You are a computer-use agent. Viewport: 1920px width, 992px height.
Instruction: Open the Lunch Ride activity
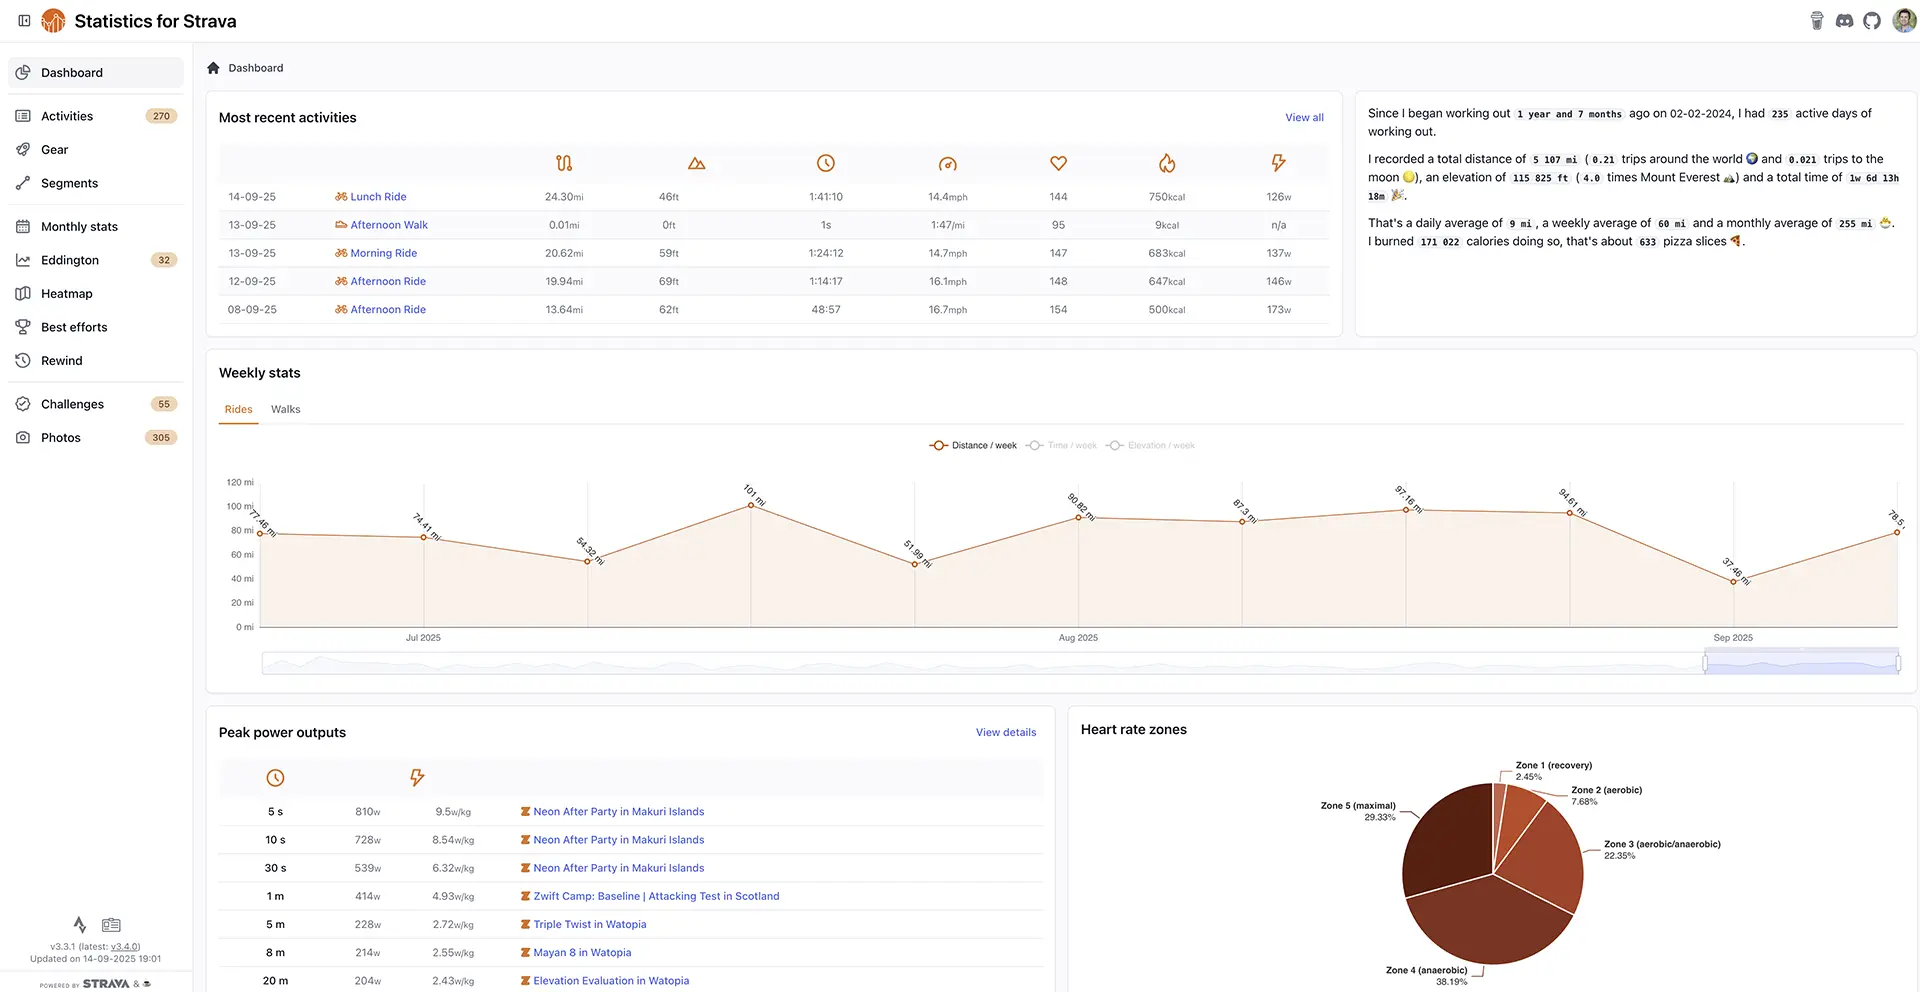(x=378, y=197)
